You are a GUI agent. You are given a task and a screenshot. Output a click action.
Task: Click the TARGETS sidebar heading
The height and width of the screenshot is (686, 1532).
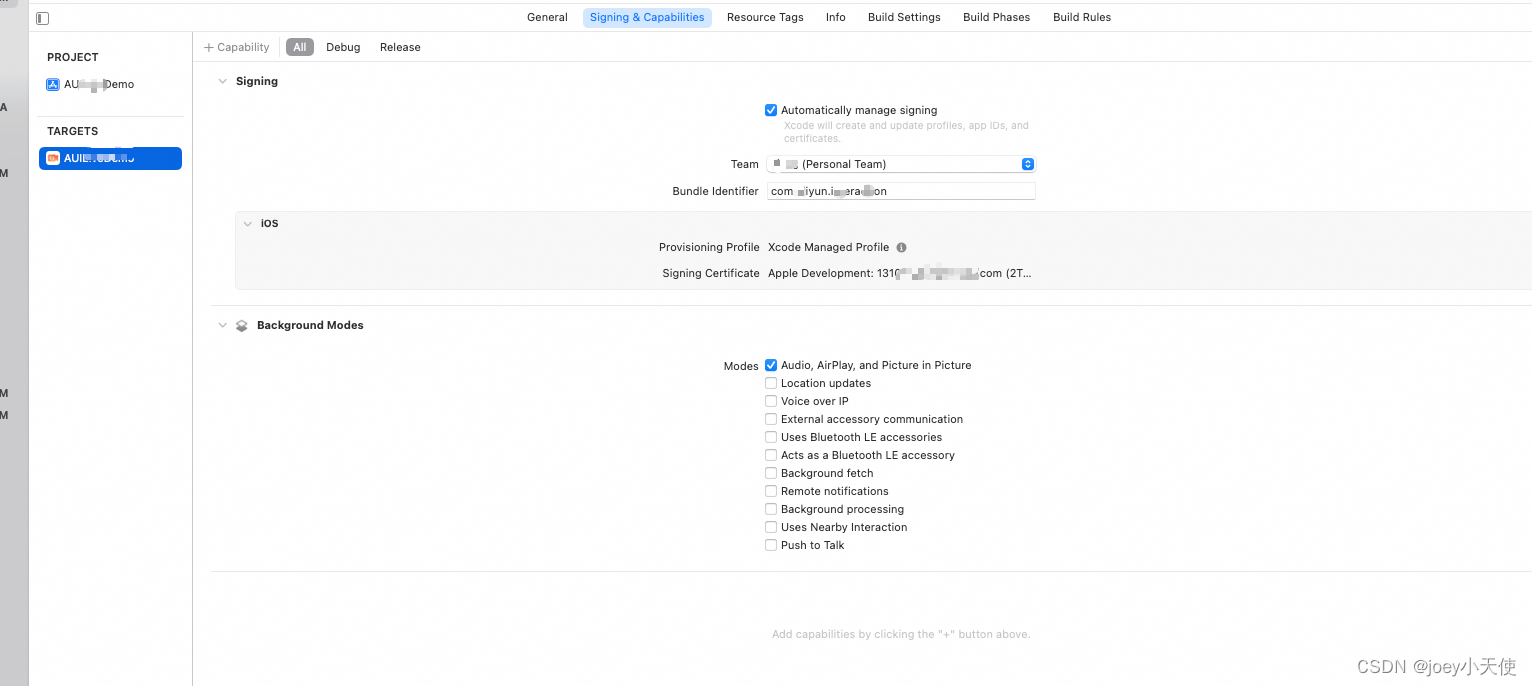73,131
